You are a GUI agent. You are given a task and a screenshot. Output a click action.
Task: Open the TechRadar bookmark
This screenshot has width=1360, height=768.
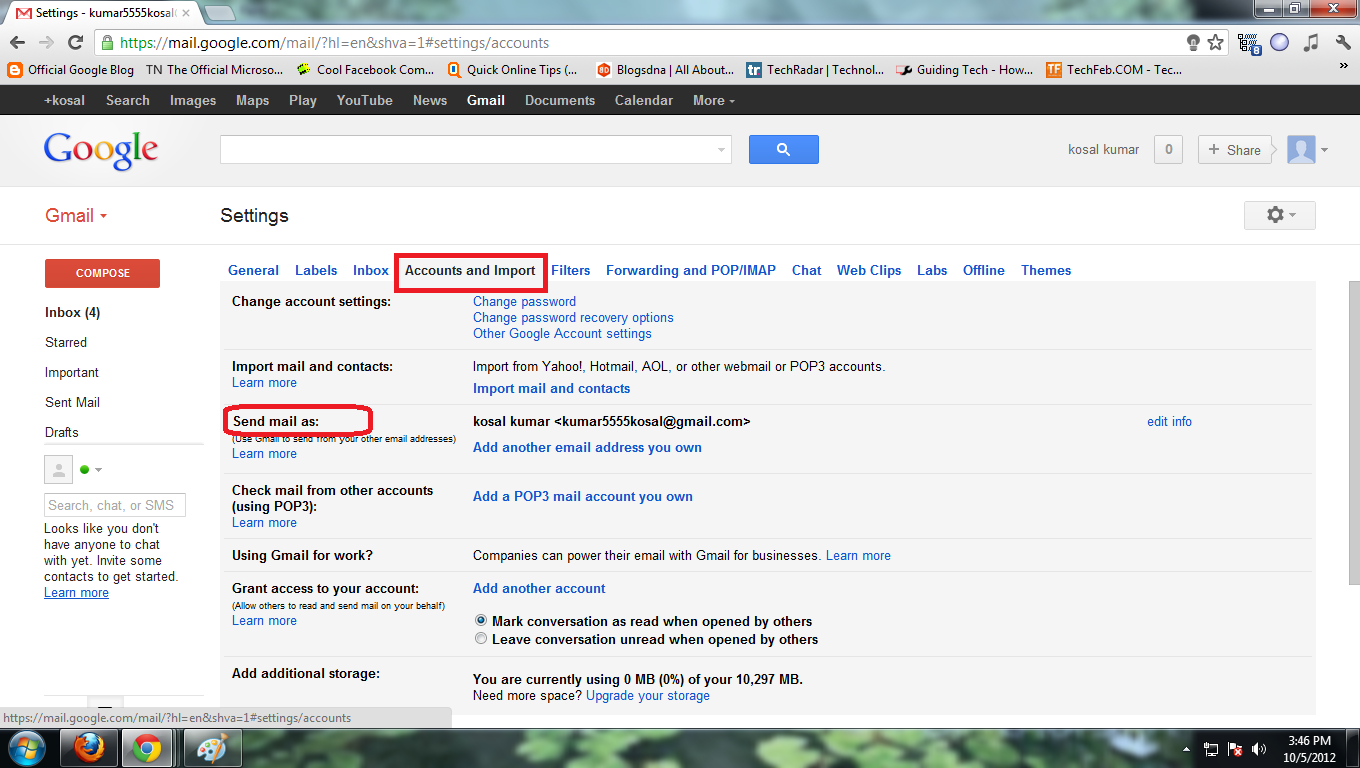pos(815,70)
